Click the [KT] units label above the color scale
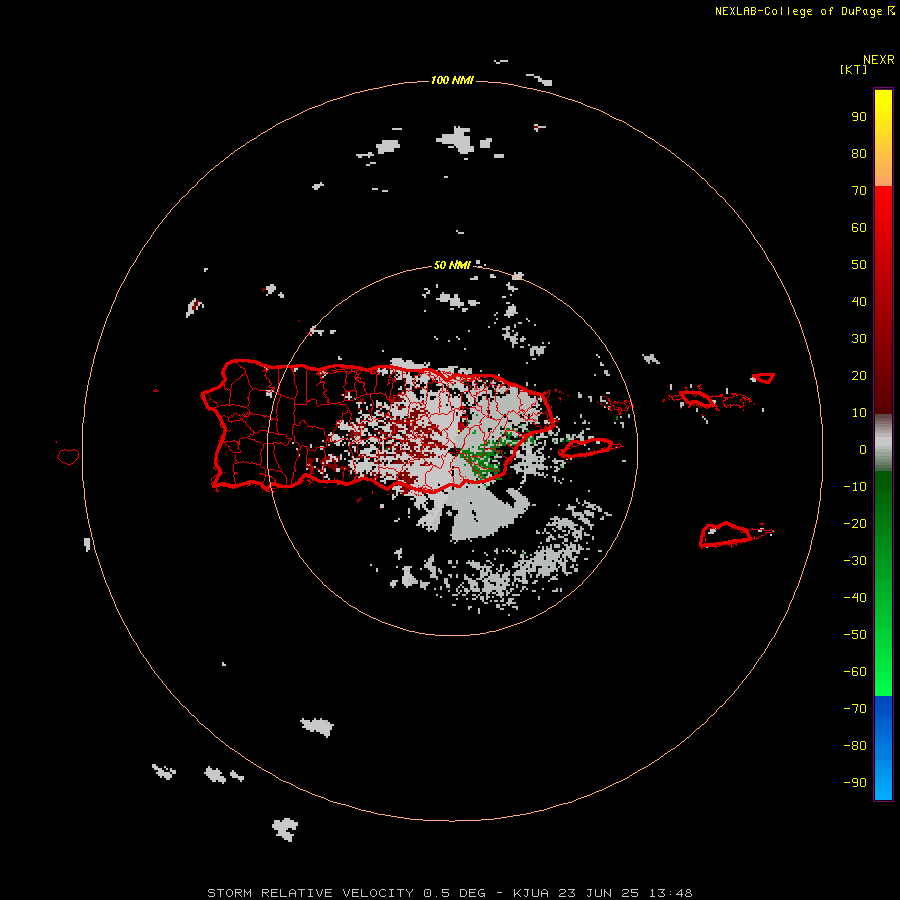The height and width of the screenshot is (900, 900). click(853, 69)
